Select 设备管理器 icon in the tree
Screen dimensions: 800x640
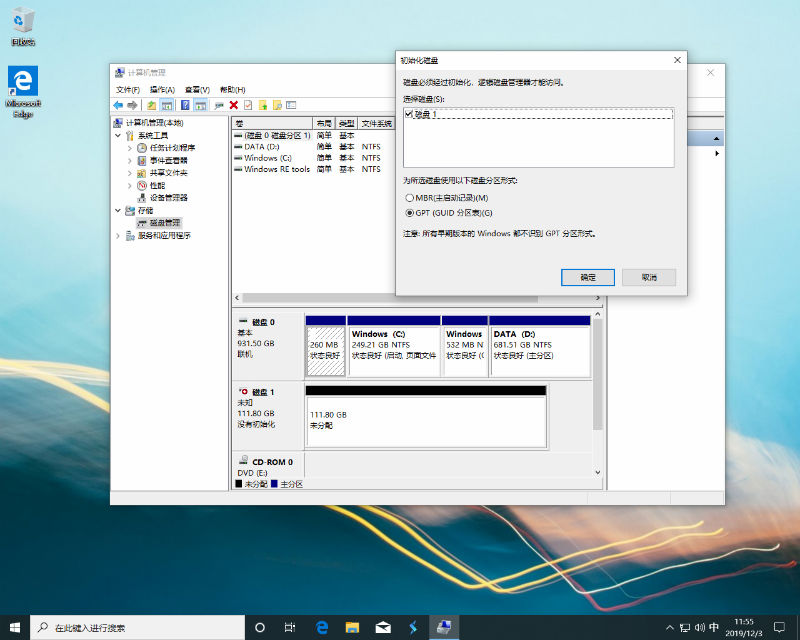[x=142, y=198]
